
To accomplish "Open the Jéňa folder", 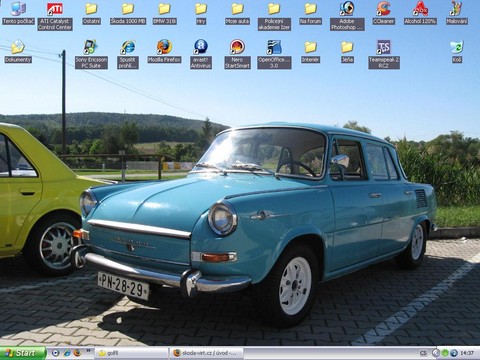I will [347, 52].
